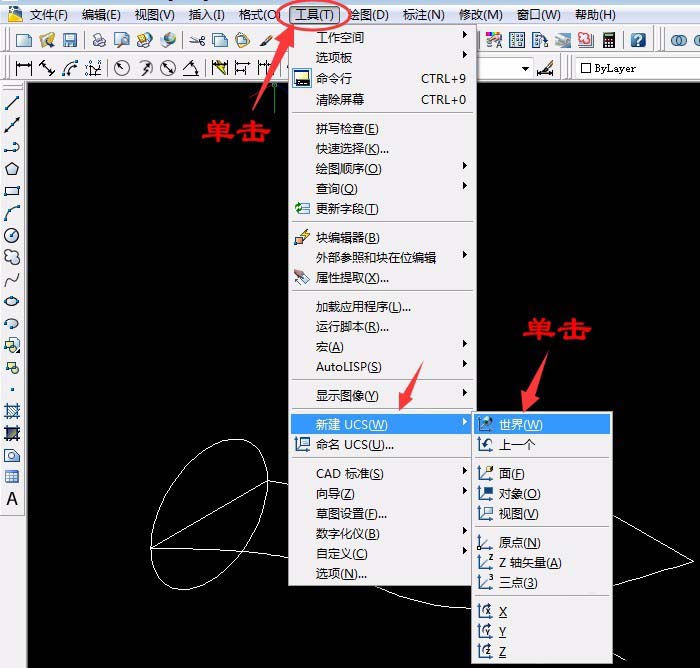Open the 标注(N) menu

pos(424,15)
